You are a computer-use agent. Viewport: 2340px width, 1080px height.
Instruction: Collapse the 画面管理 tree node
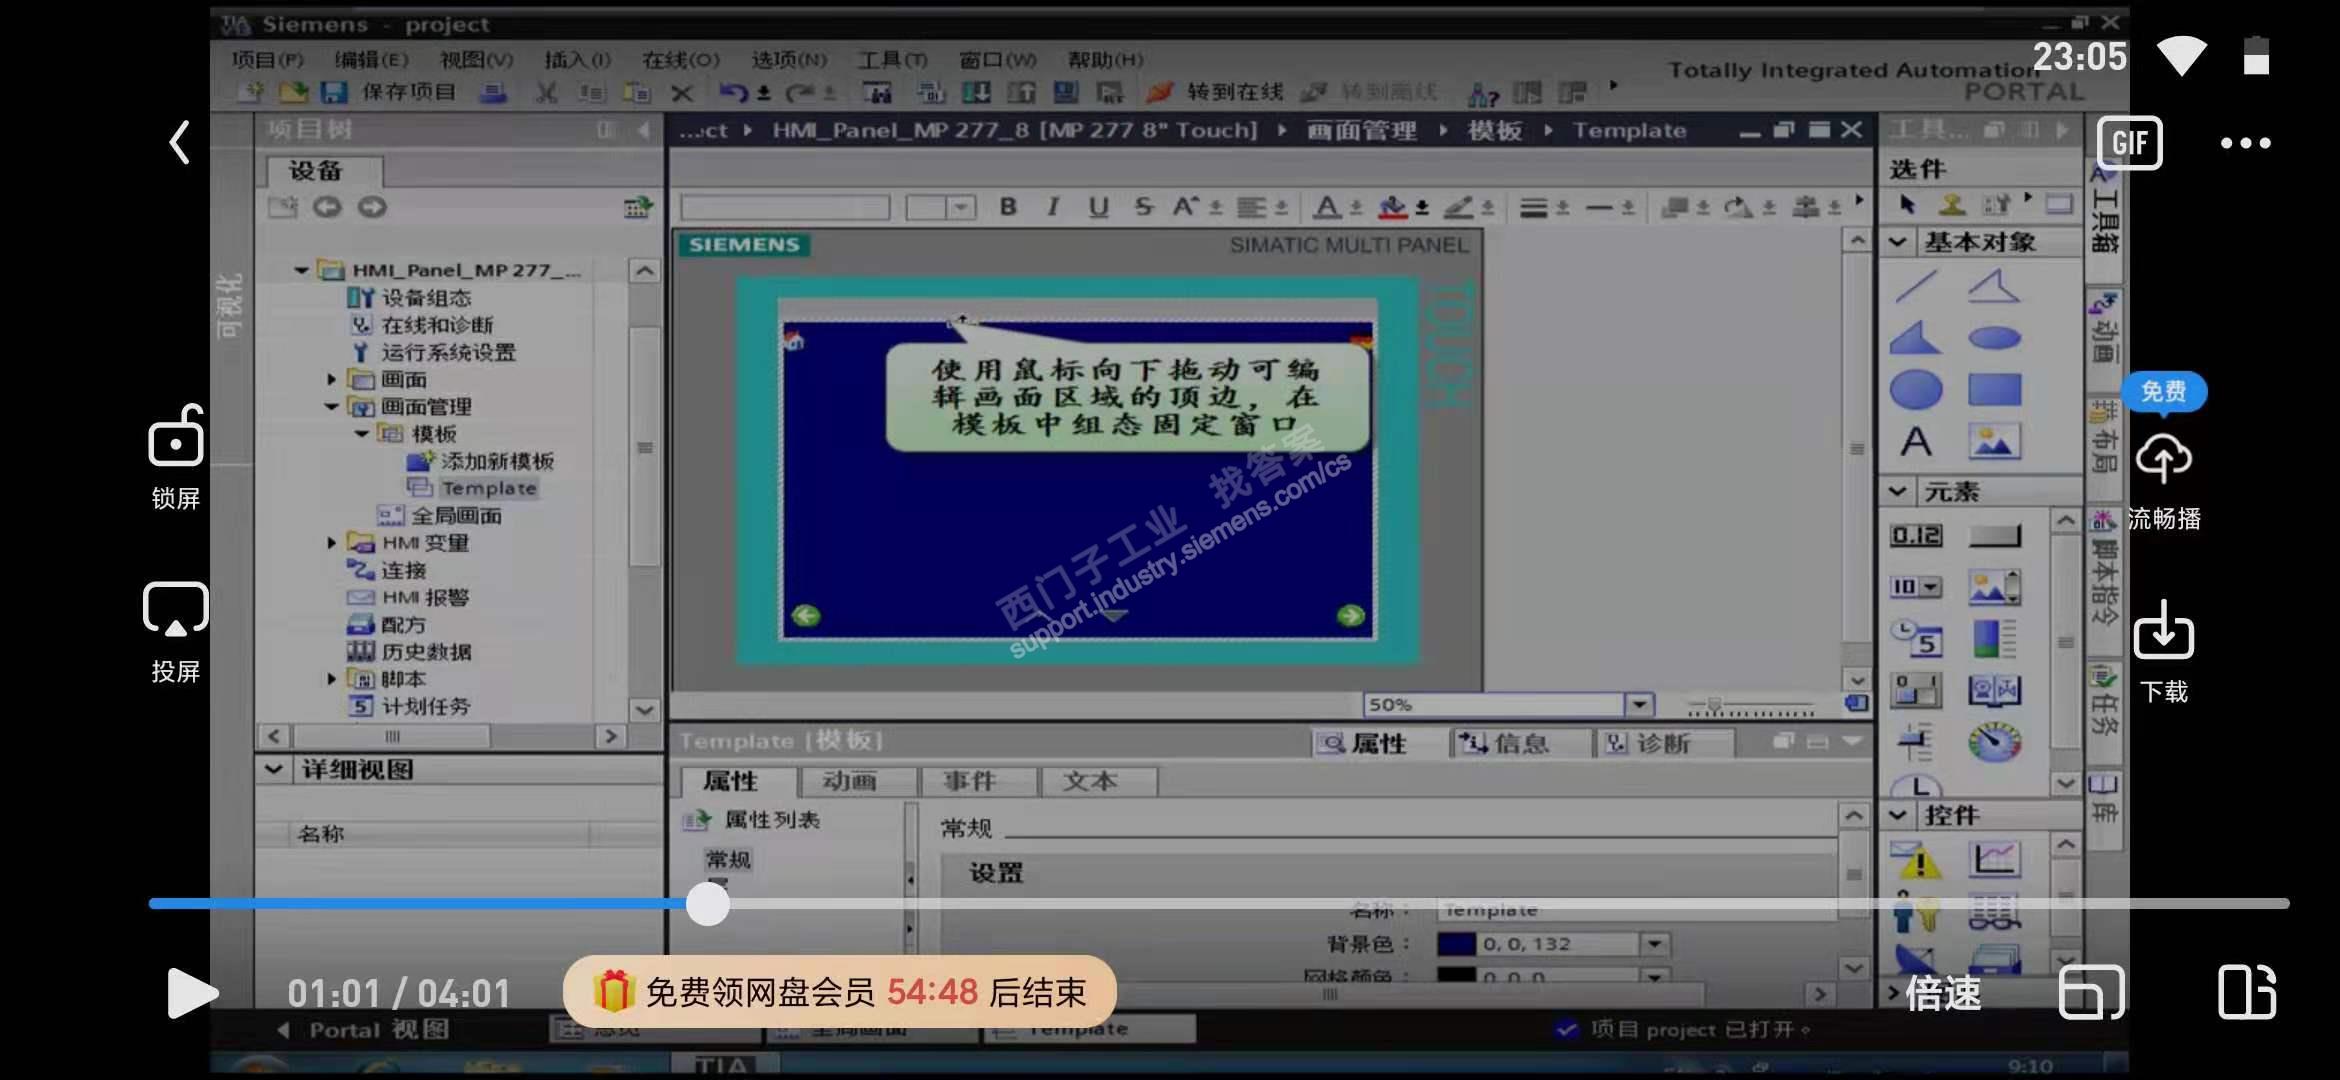click(x=332, y=407)
